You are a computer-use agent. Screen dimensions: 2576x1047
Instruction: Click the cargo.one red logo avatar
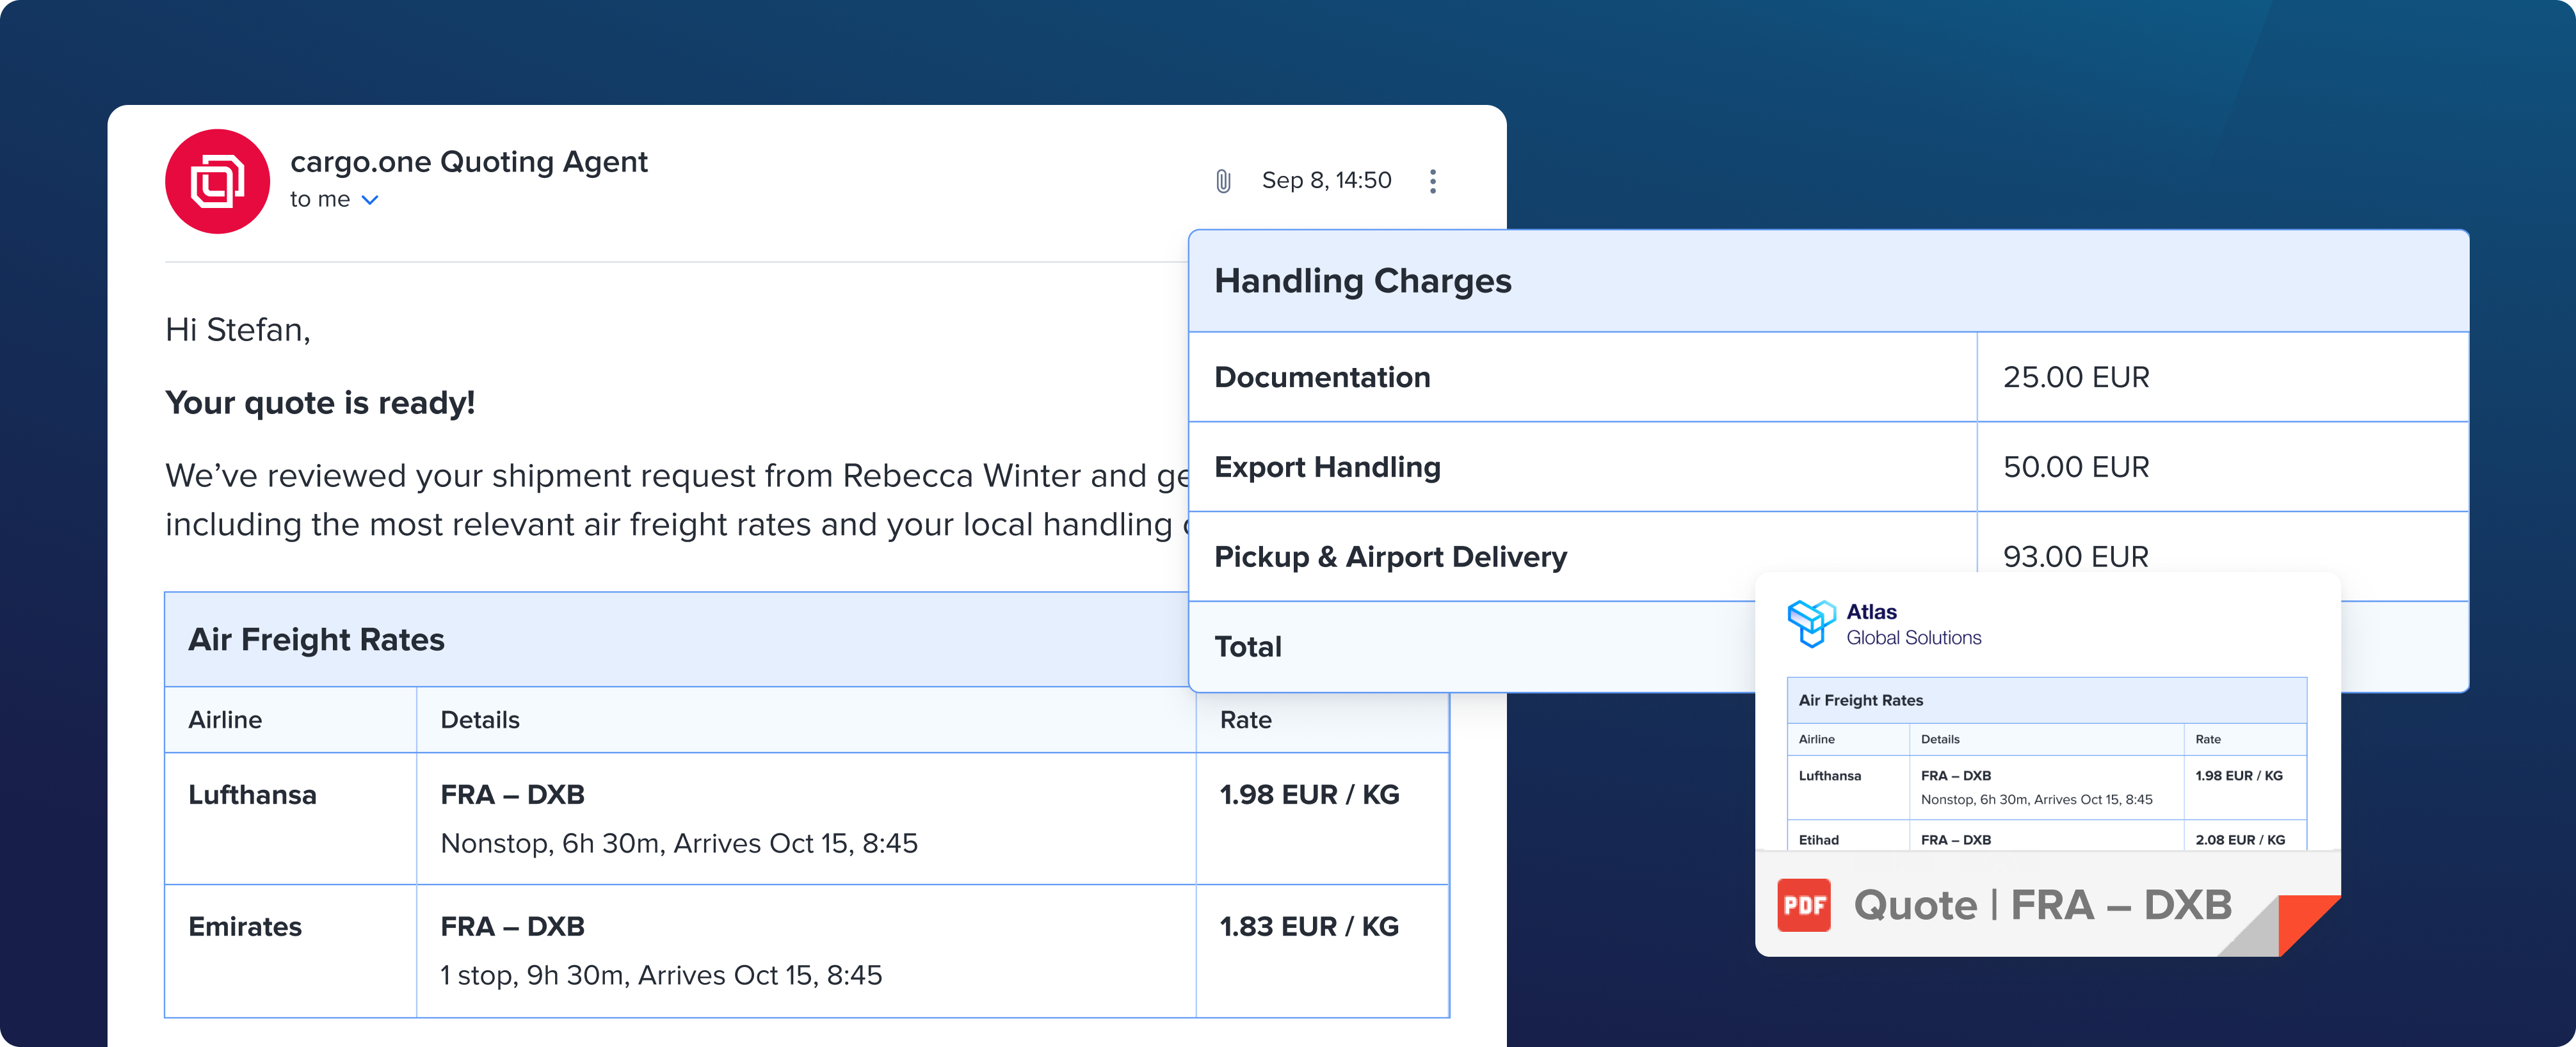[x=217, y=181]
